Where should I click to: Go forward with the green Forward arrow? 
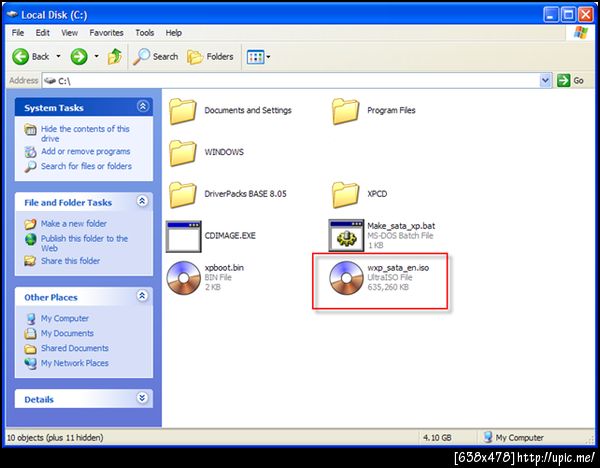pos(79,57)
